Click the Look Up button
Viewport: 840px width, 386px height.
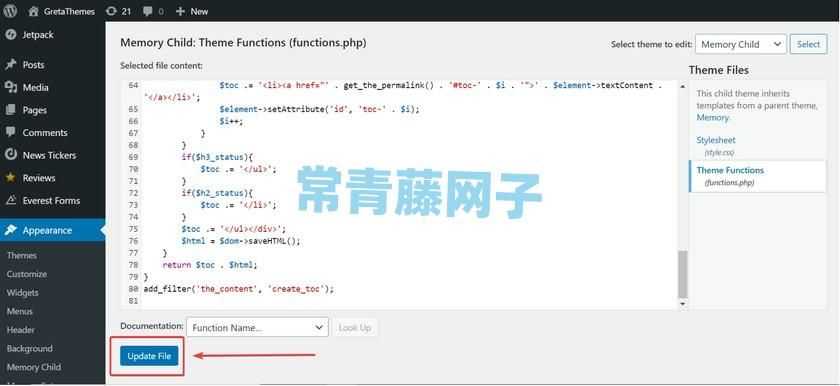coord(355,328)
